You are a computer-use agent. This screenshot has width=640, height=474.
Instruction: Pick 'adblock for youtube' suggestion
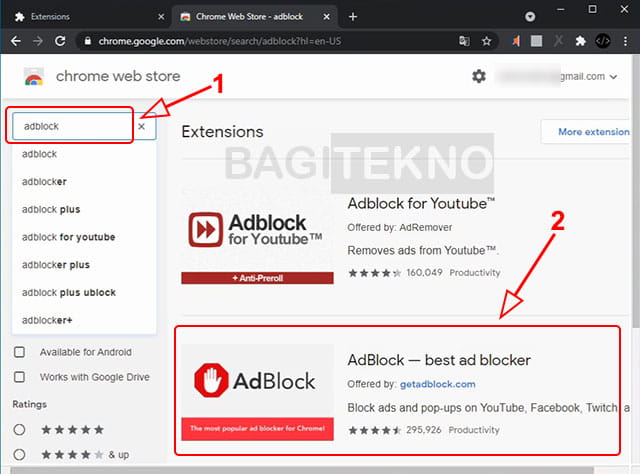[68, 237]
